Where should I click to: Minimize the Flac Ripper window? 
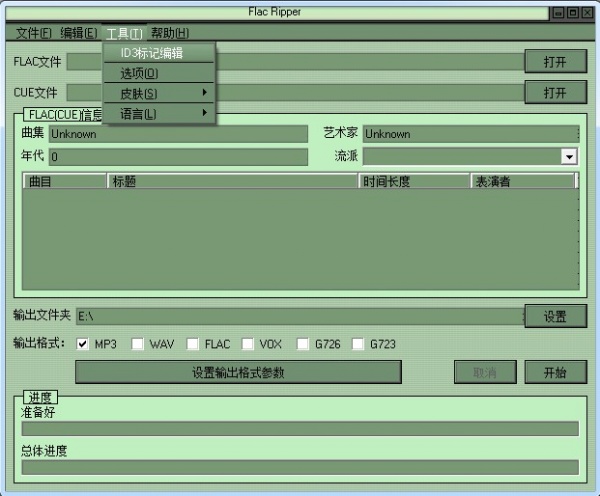pos(558,13)
